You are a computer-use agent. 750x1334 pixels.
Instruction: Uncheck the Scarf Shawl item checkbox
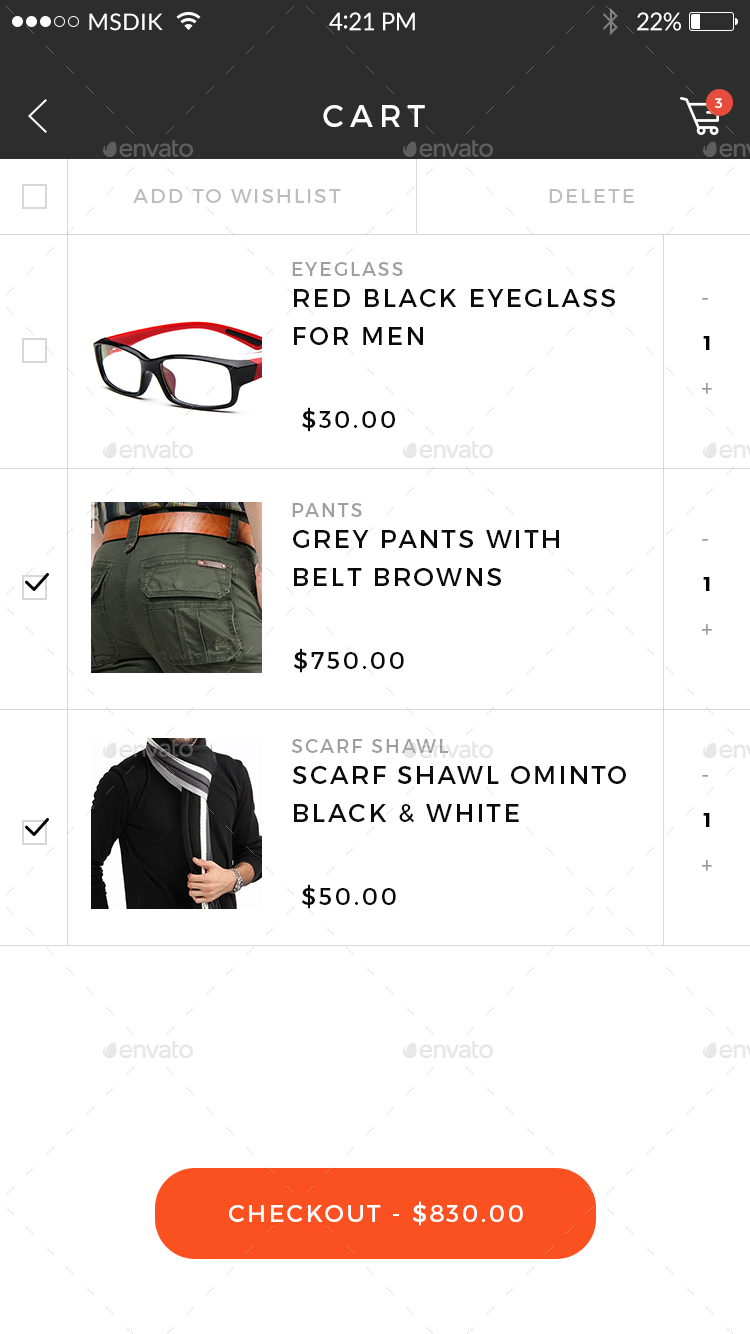[x=34, y=831]
